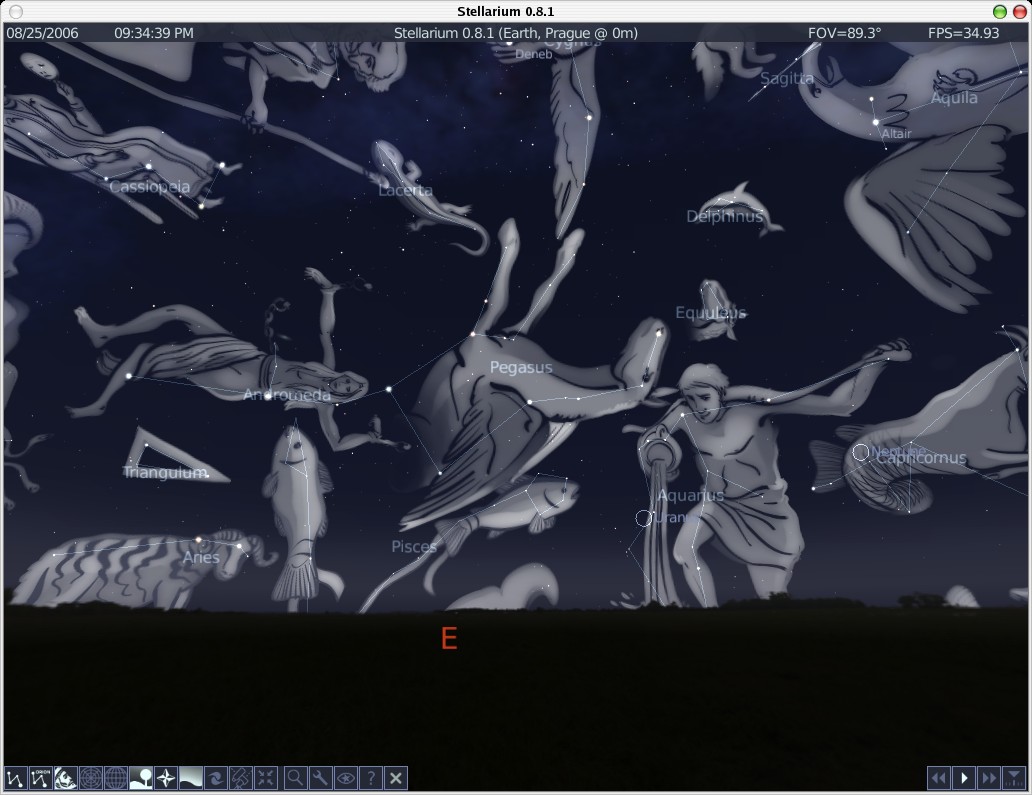
Task: Click the Andromeda constellation label
Action: pos(287,395)
